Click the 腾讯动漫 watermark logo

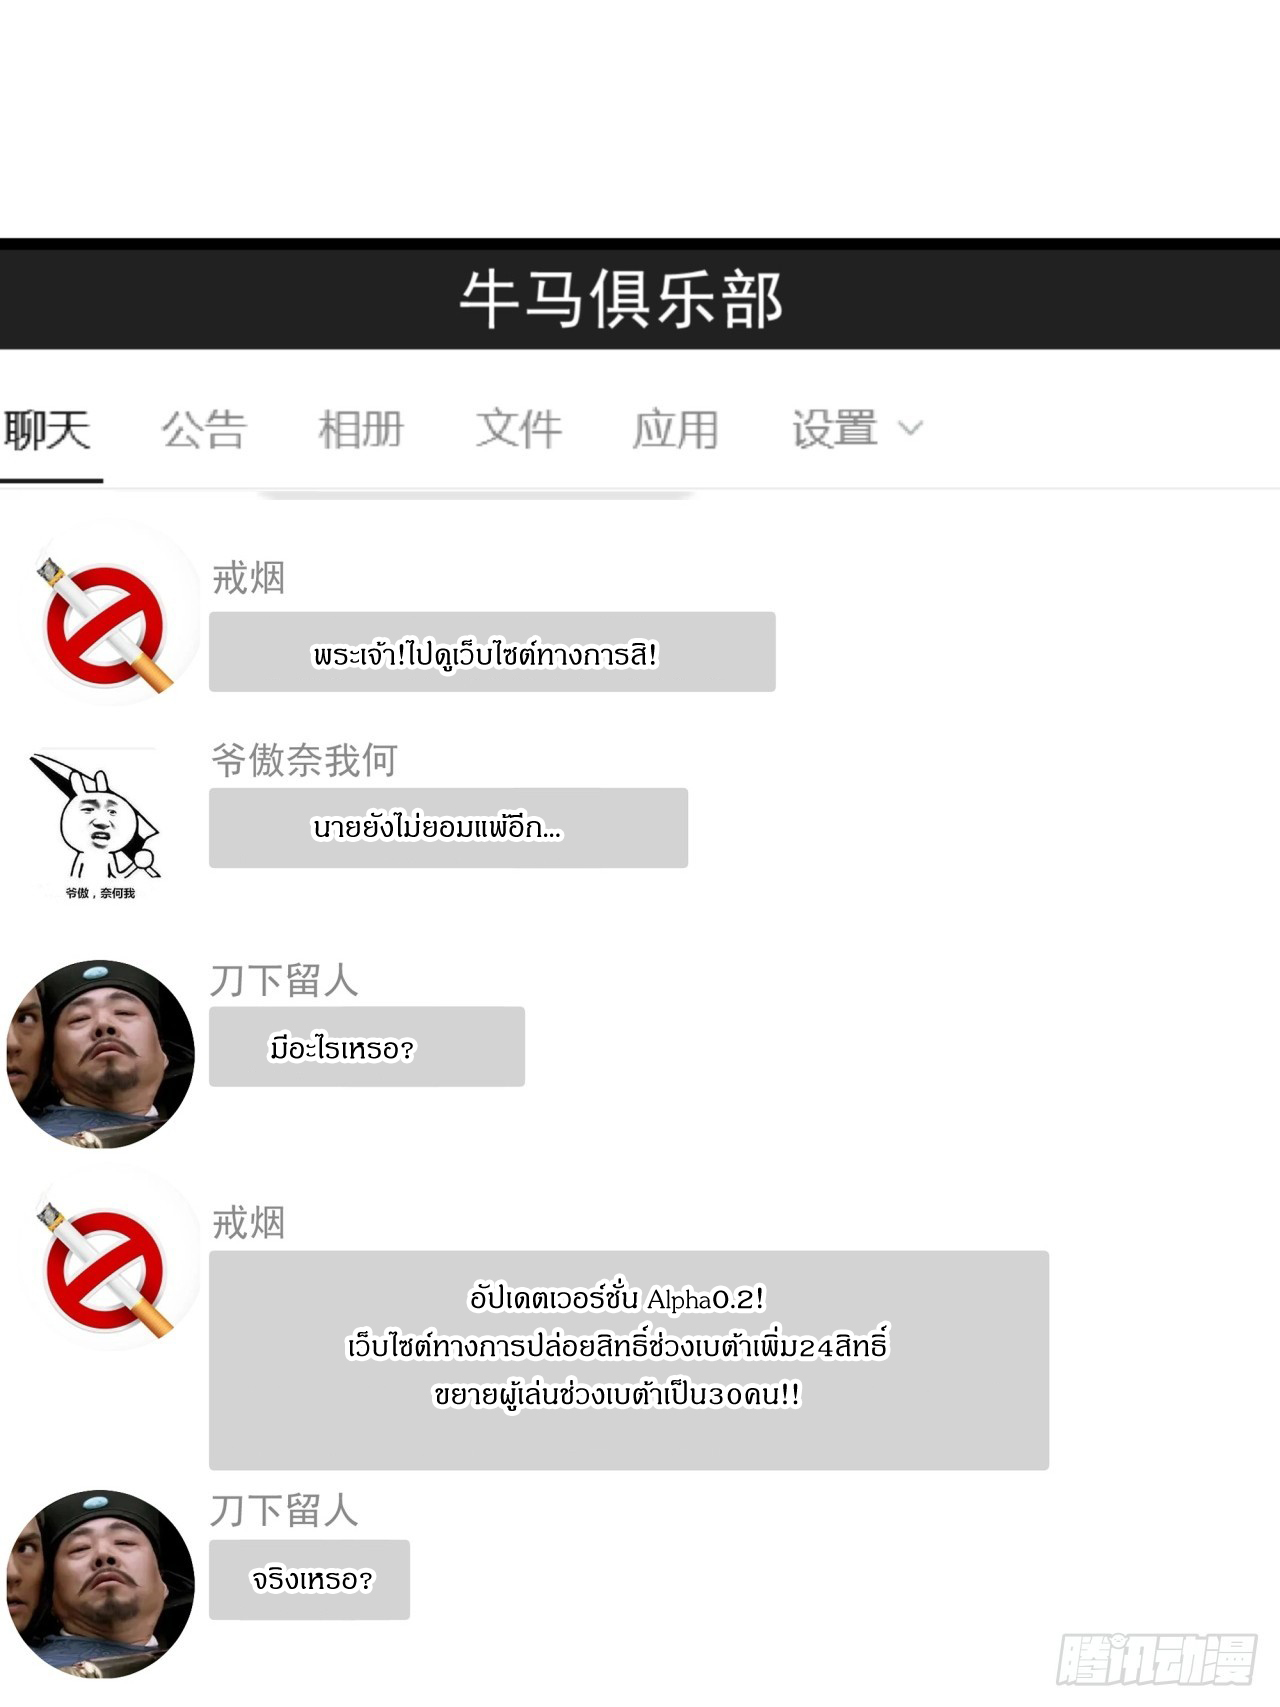click(x=1157, y=1660)
